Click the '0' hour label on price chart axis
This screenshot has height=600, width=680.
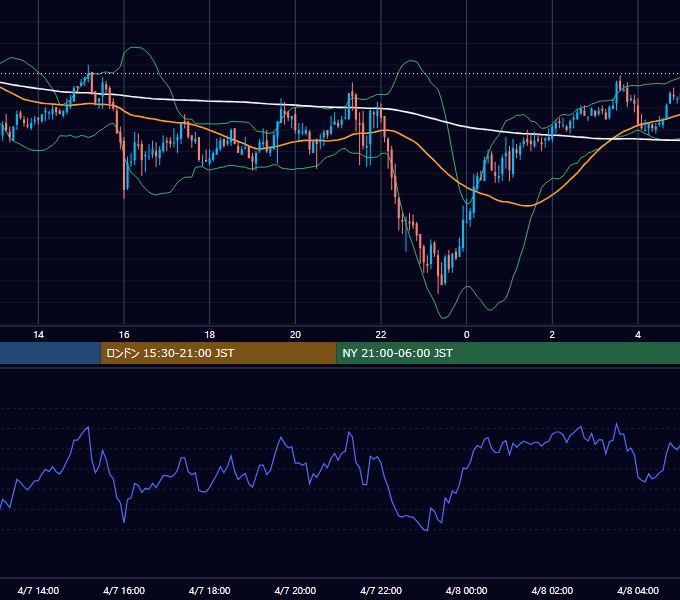(467, 335)
